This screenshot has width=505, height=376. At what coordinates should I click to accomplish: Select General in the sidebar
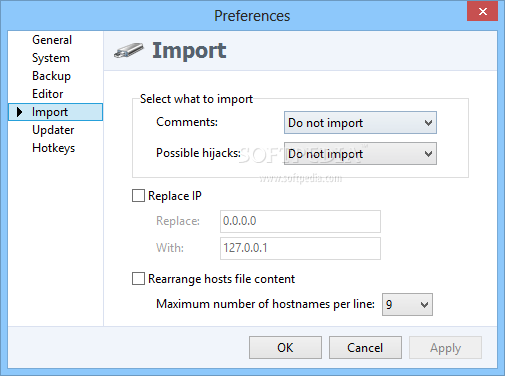point(52,40)
